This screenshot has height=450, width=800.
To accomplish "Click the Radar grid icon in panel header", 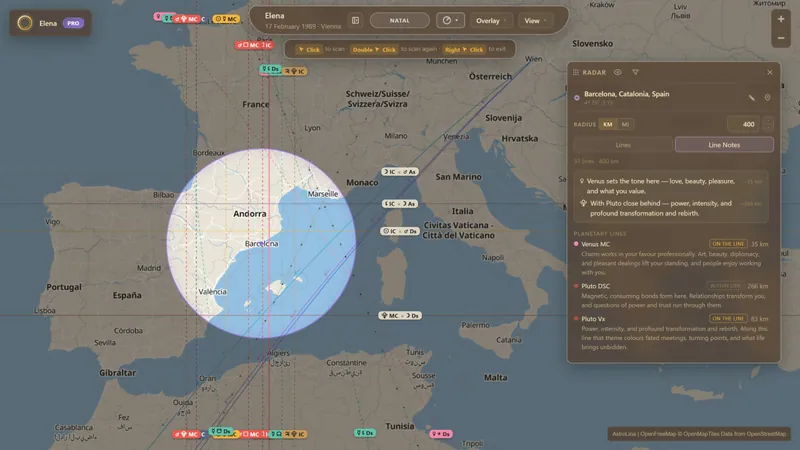I will click(576, 72).
